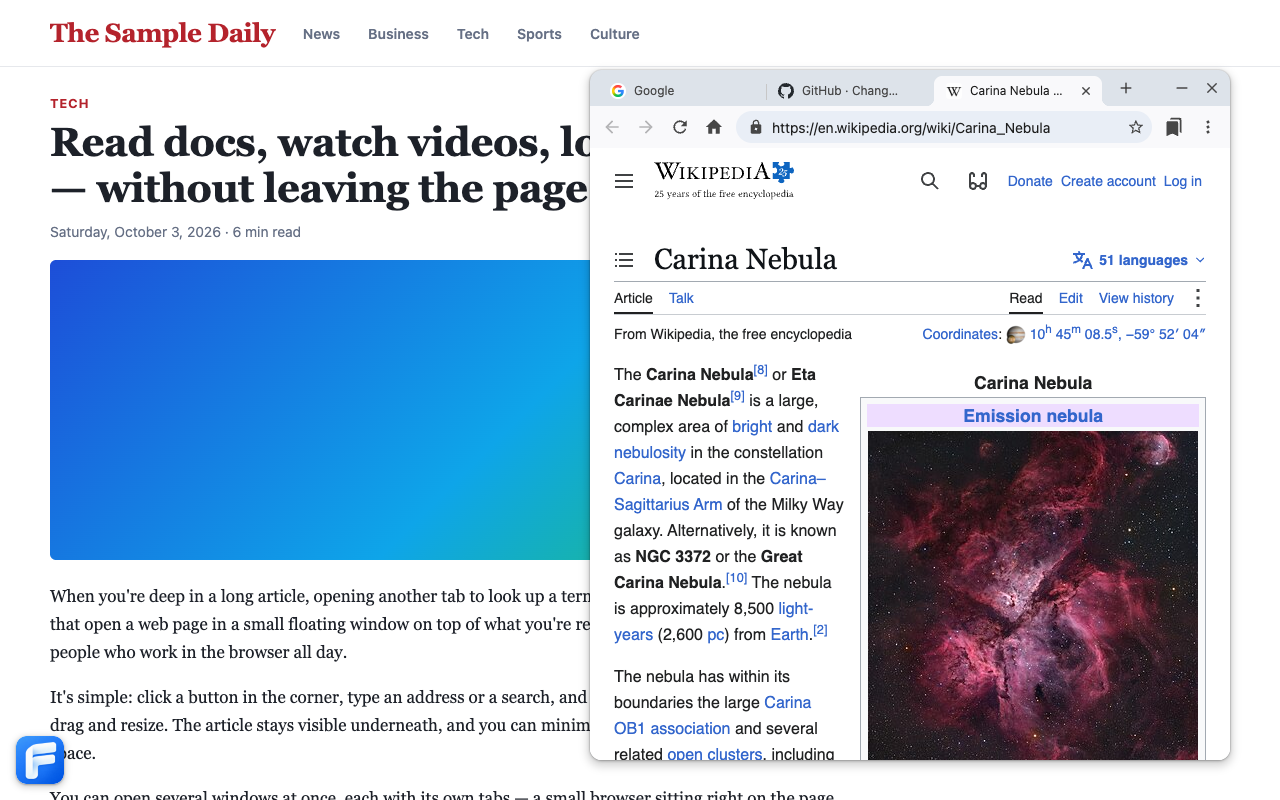Click the Carina Nebula infobox photo
This screenshot has width=1280, height=800.
1033,595
